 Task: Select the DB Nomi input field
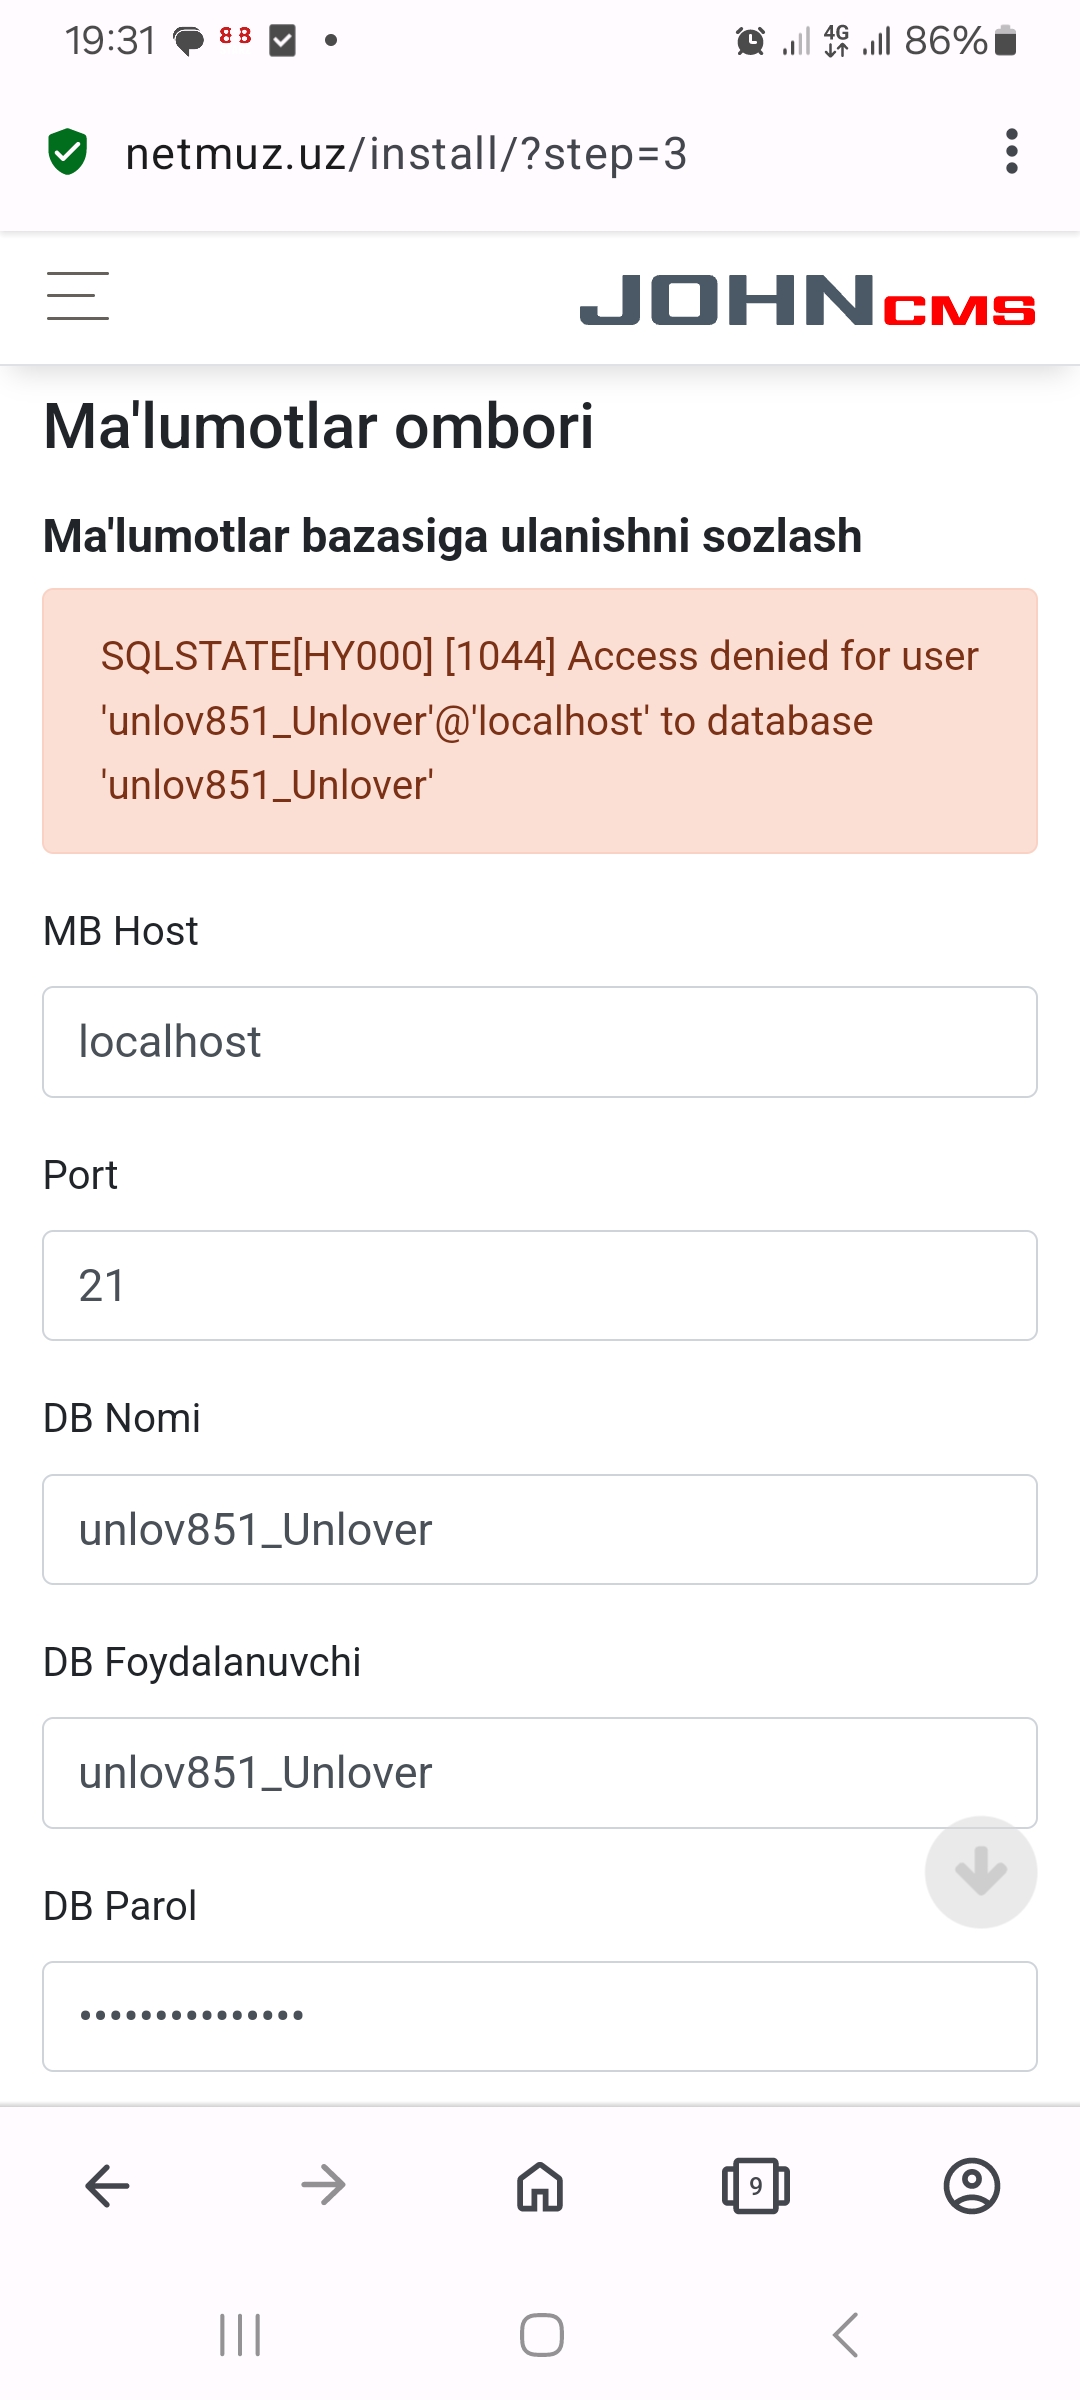point(540,1530)
